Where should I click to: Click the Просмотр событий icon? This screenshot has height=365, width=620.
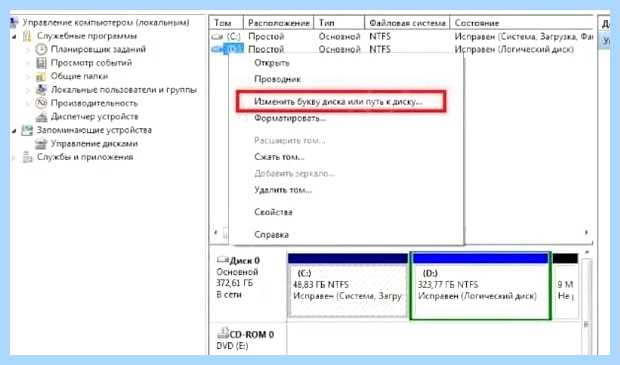tap(41, 63)
